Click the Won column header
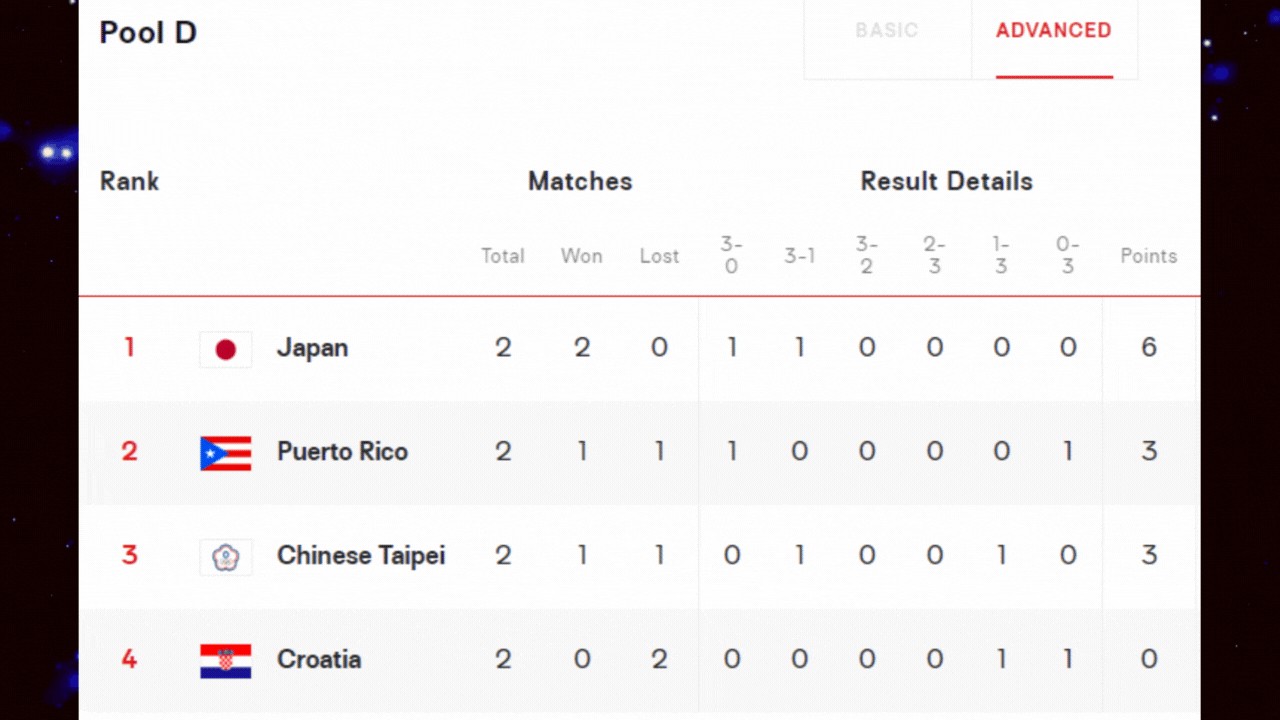1280x720 pixels. [582, 256]
